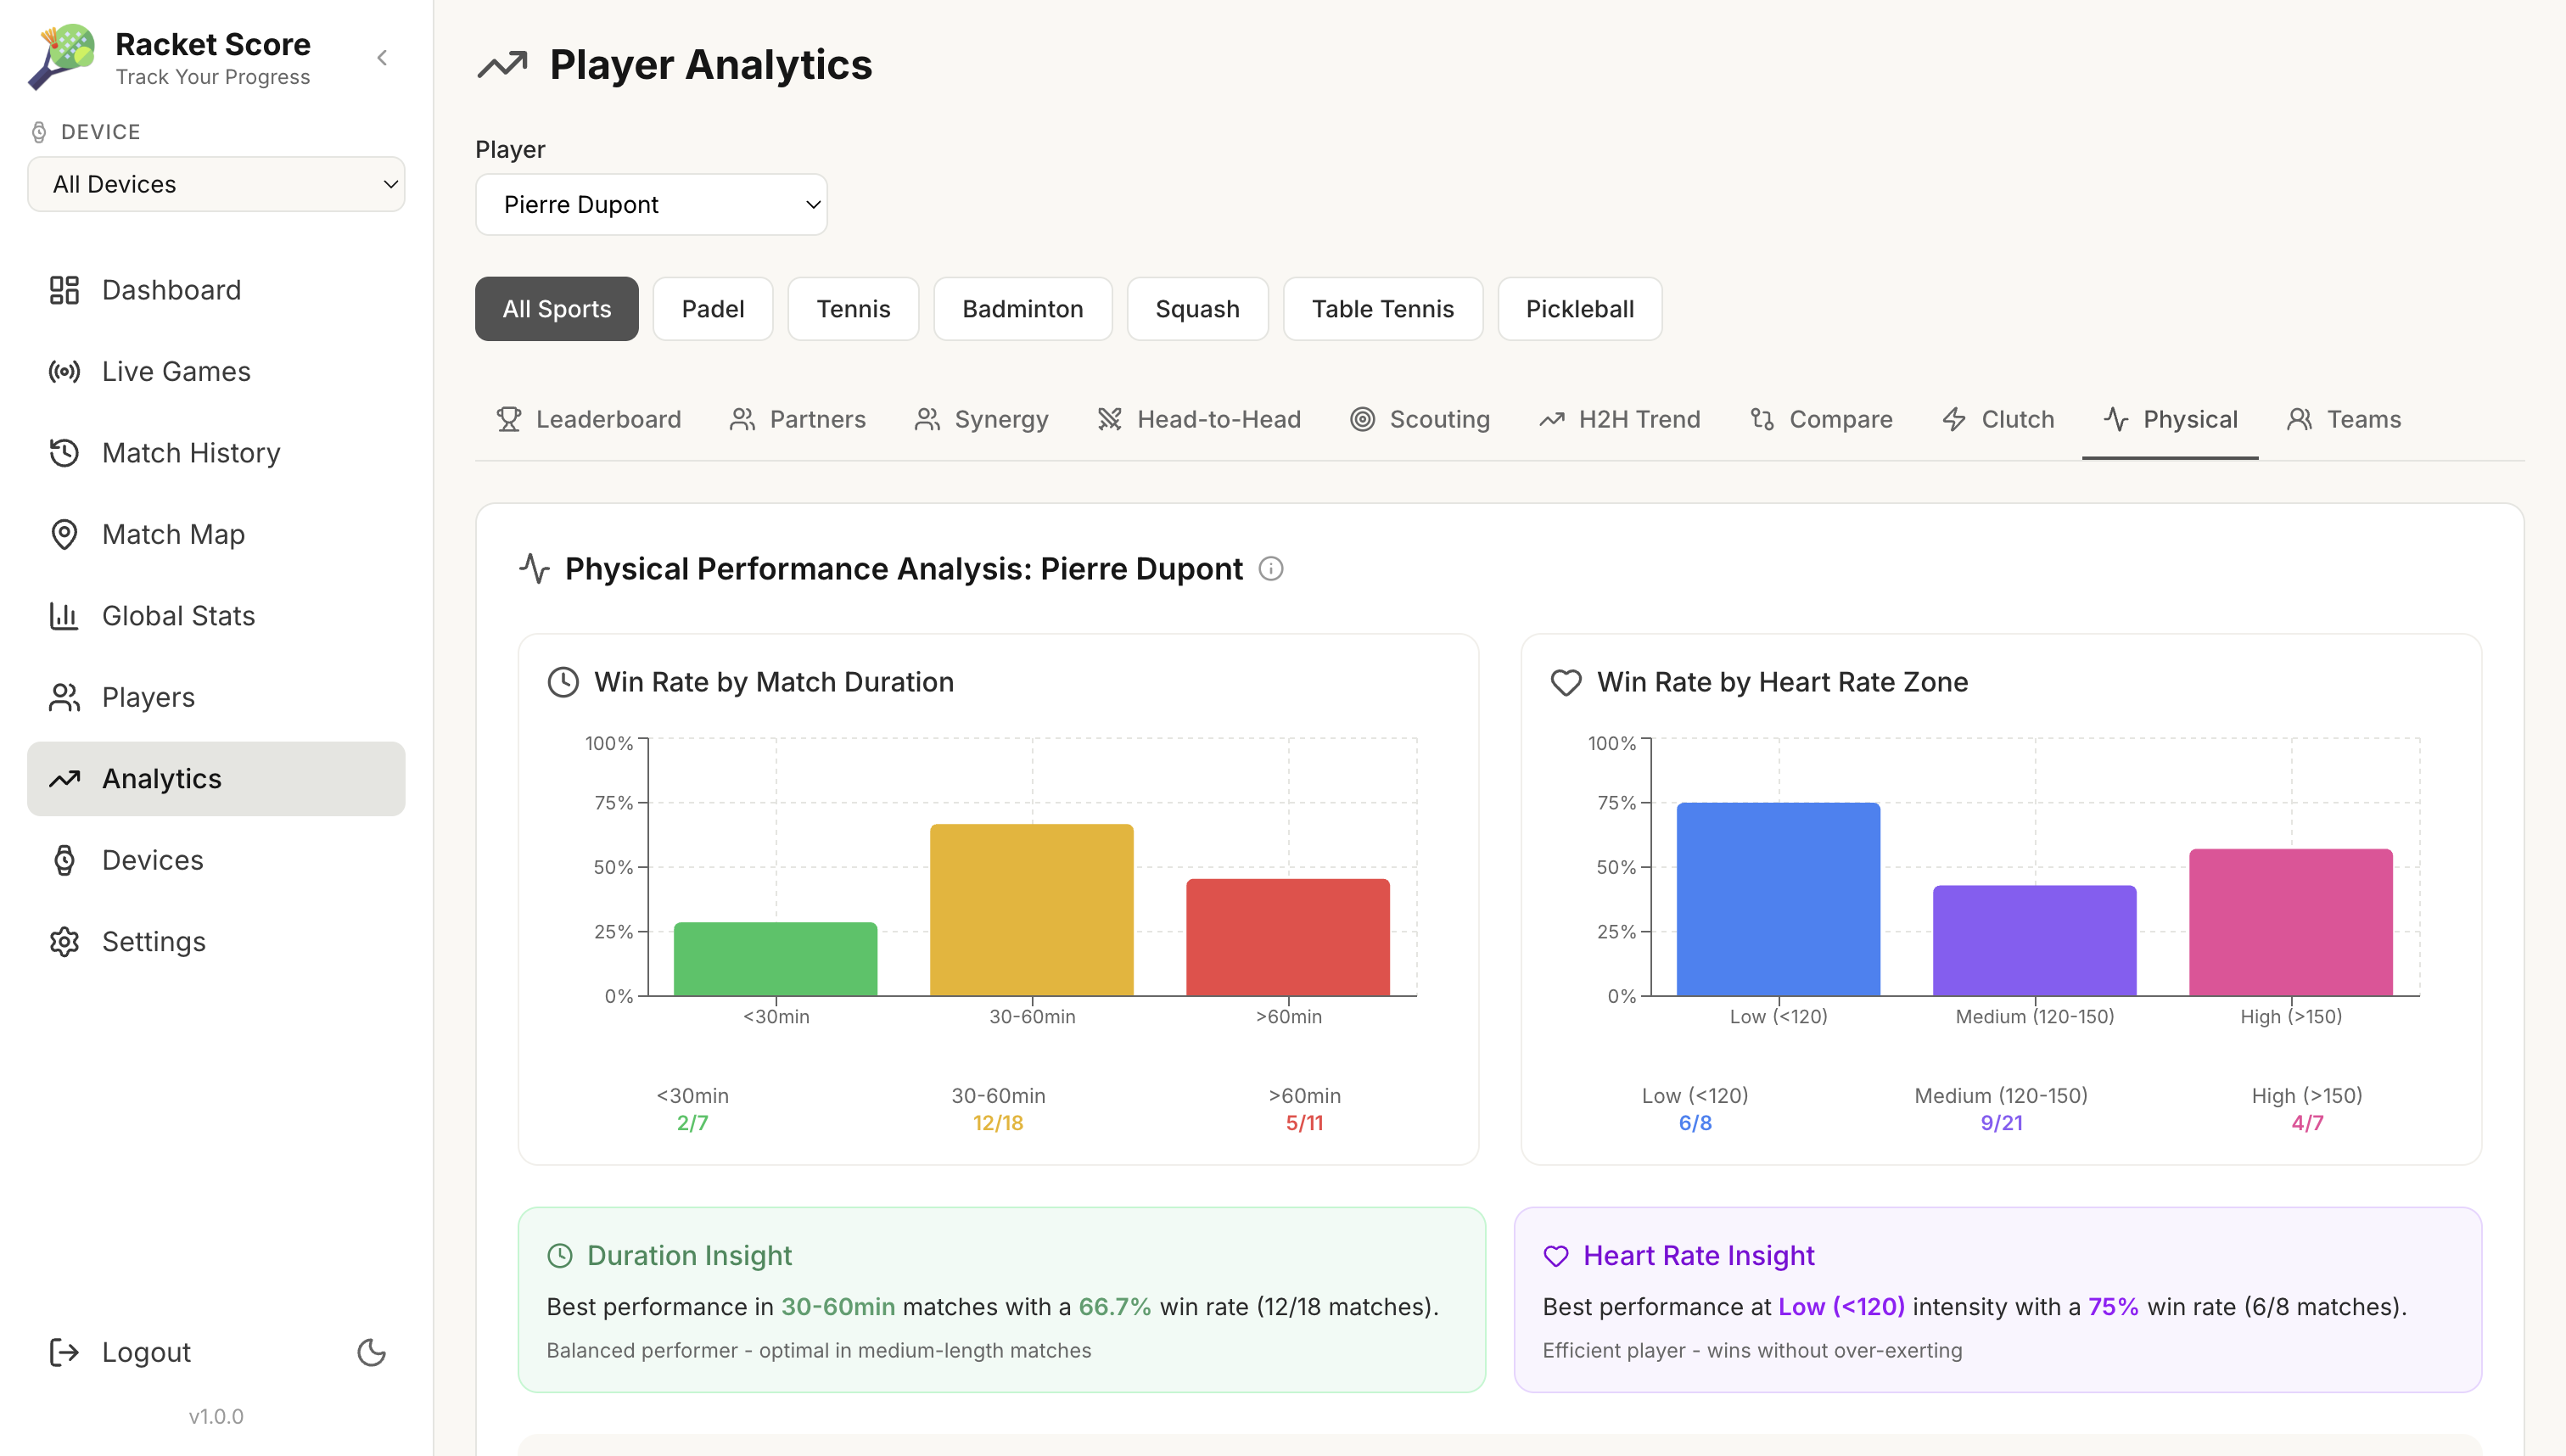Click the info icon beside Physical Performance Analysis
The width and height of the screenshot is (2566, 1456).
pos(1270,569)
